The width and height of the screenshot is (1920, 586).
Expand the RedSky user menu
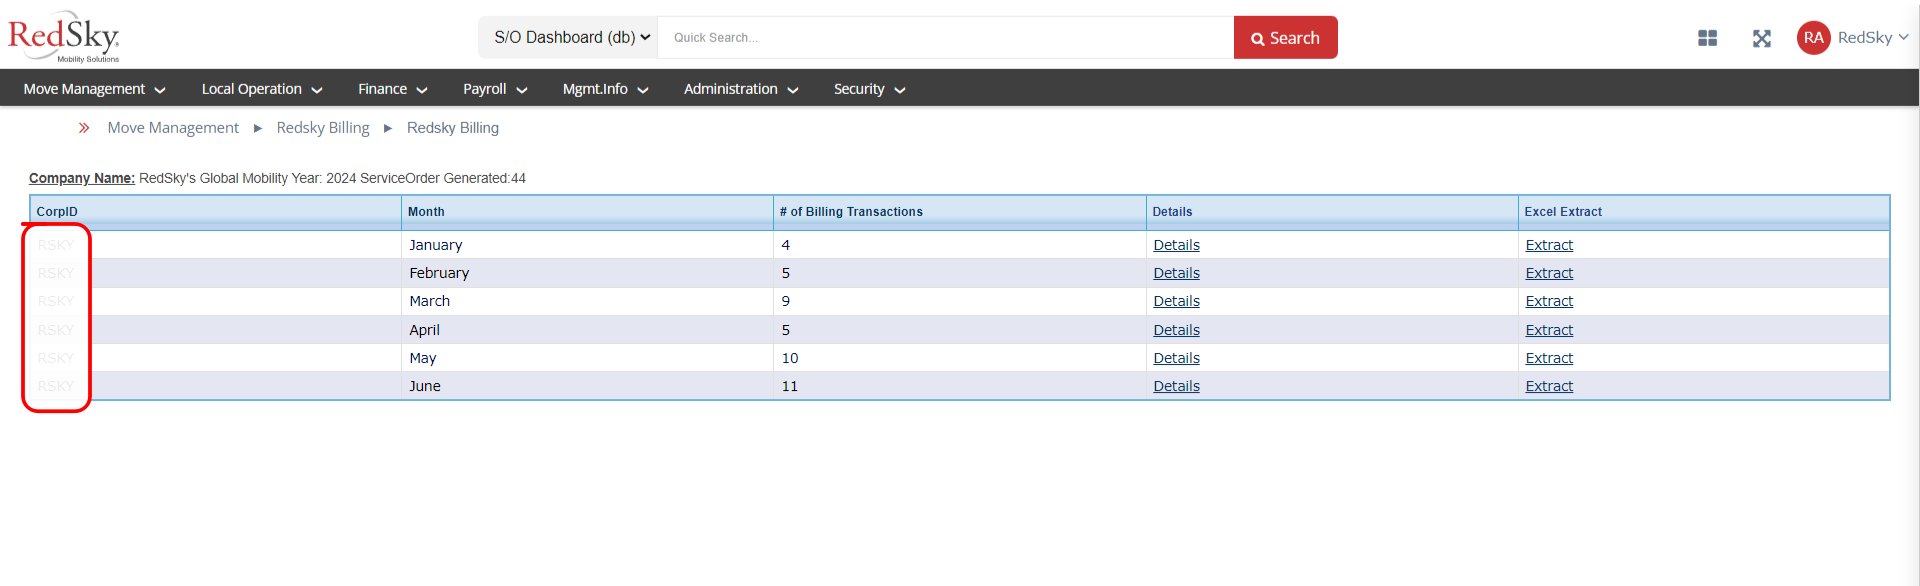[x=1873, y=37]
